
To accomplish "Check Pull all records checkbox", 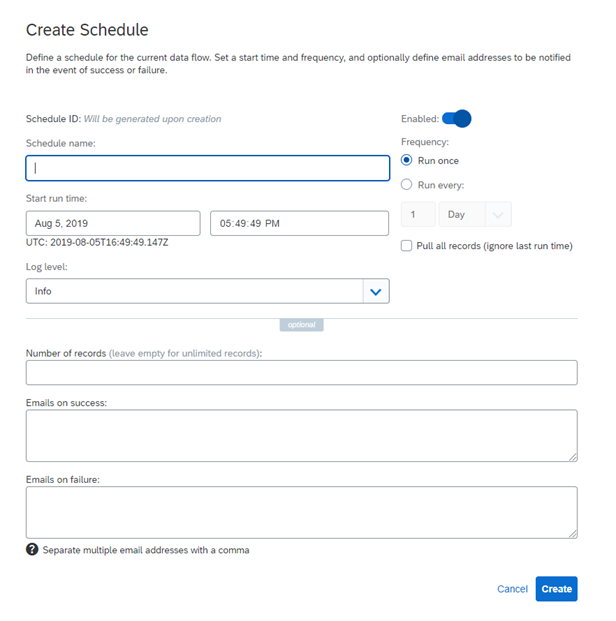I will click(x=406, y=246).
